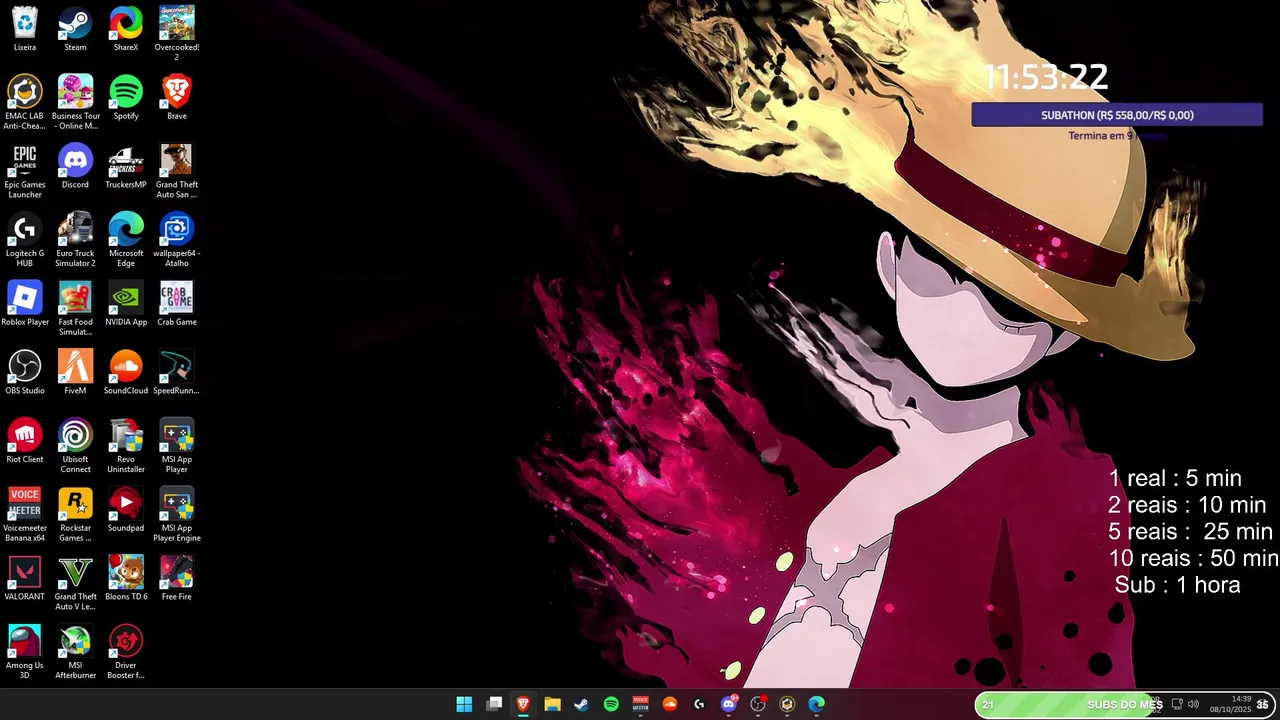
Task: Click the '10 reais : 50 min' text
Action: pos(1193,558)
